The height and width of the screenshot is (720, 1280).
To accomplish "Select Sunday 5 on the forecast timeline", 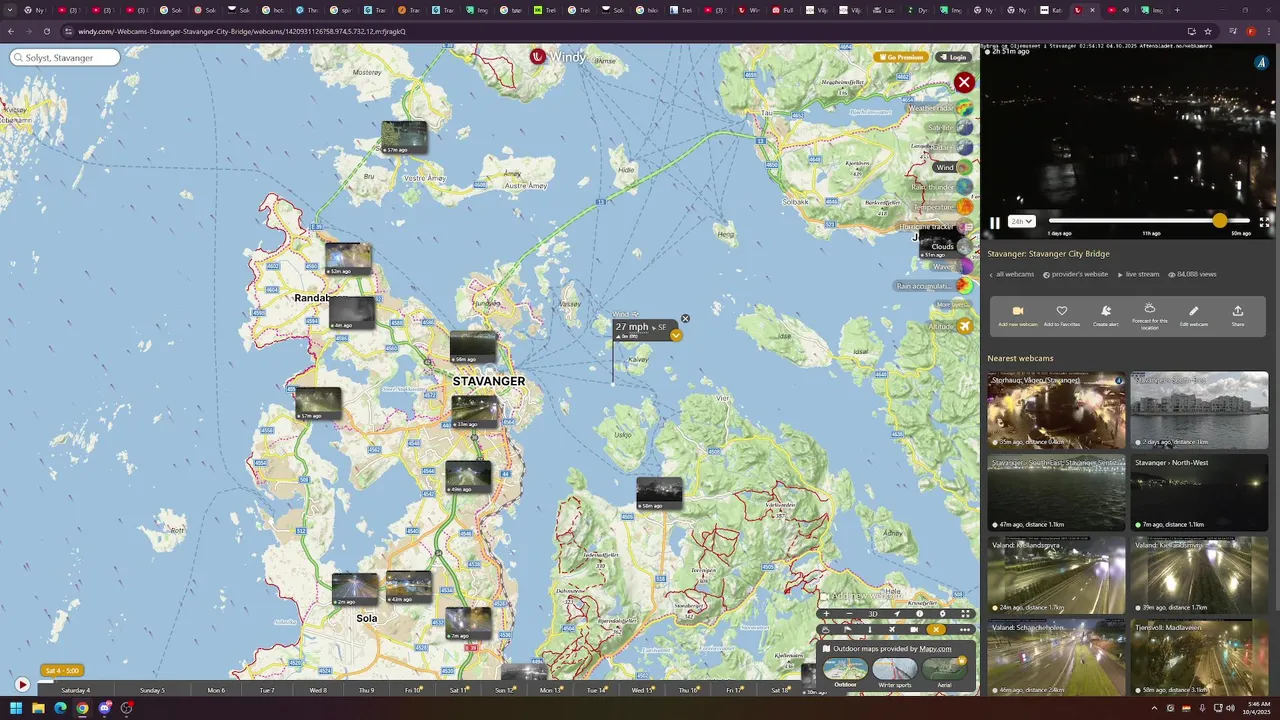I will point(152,690).
